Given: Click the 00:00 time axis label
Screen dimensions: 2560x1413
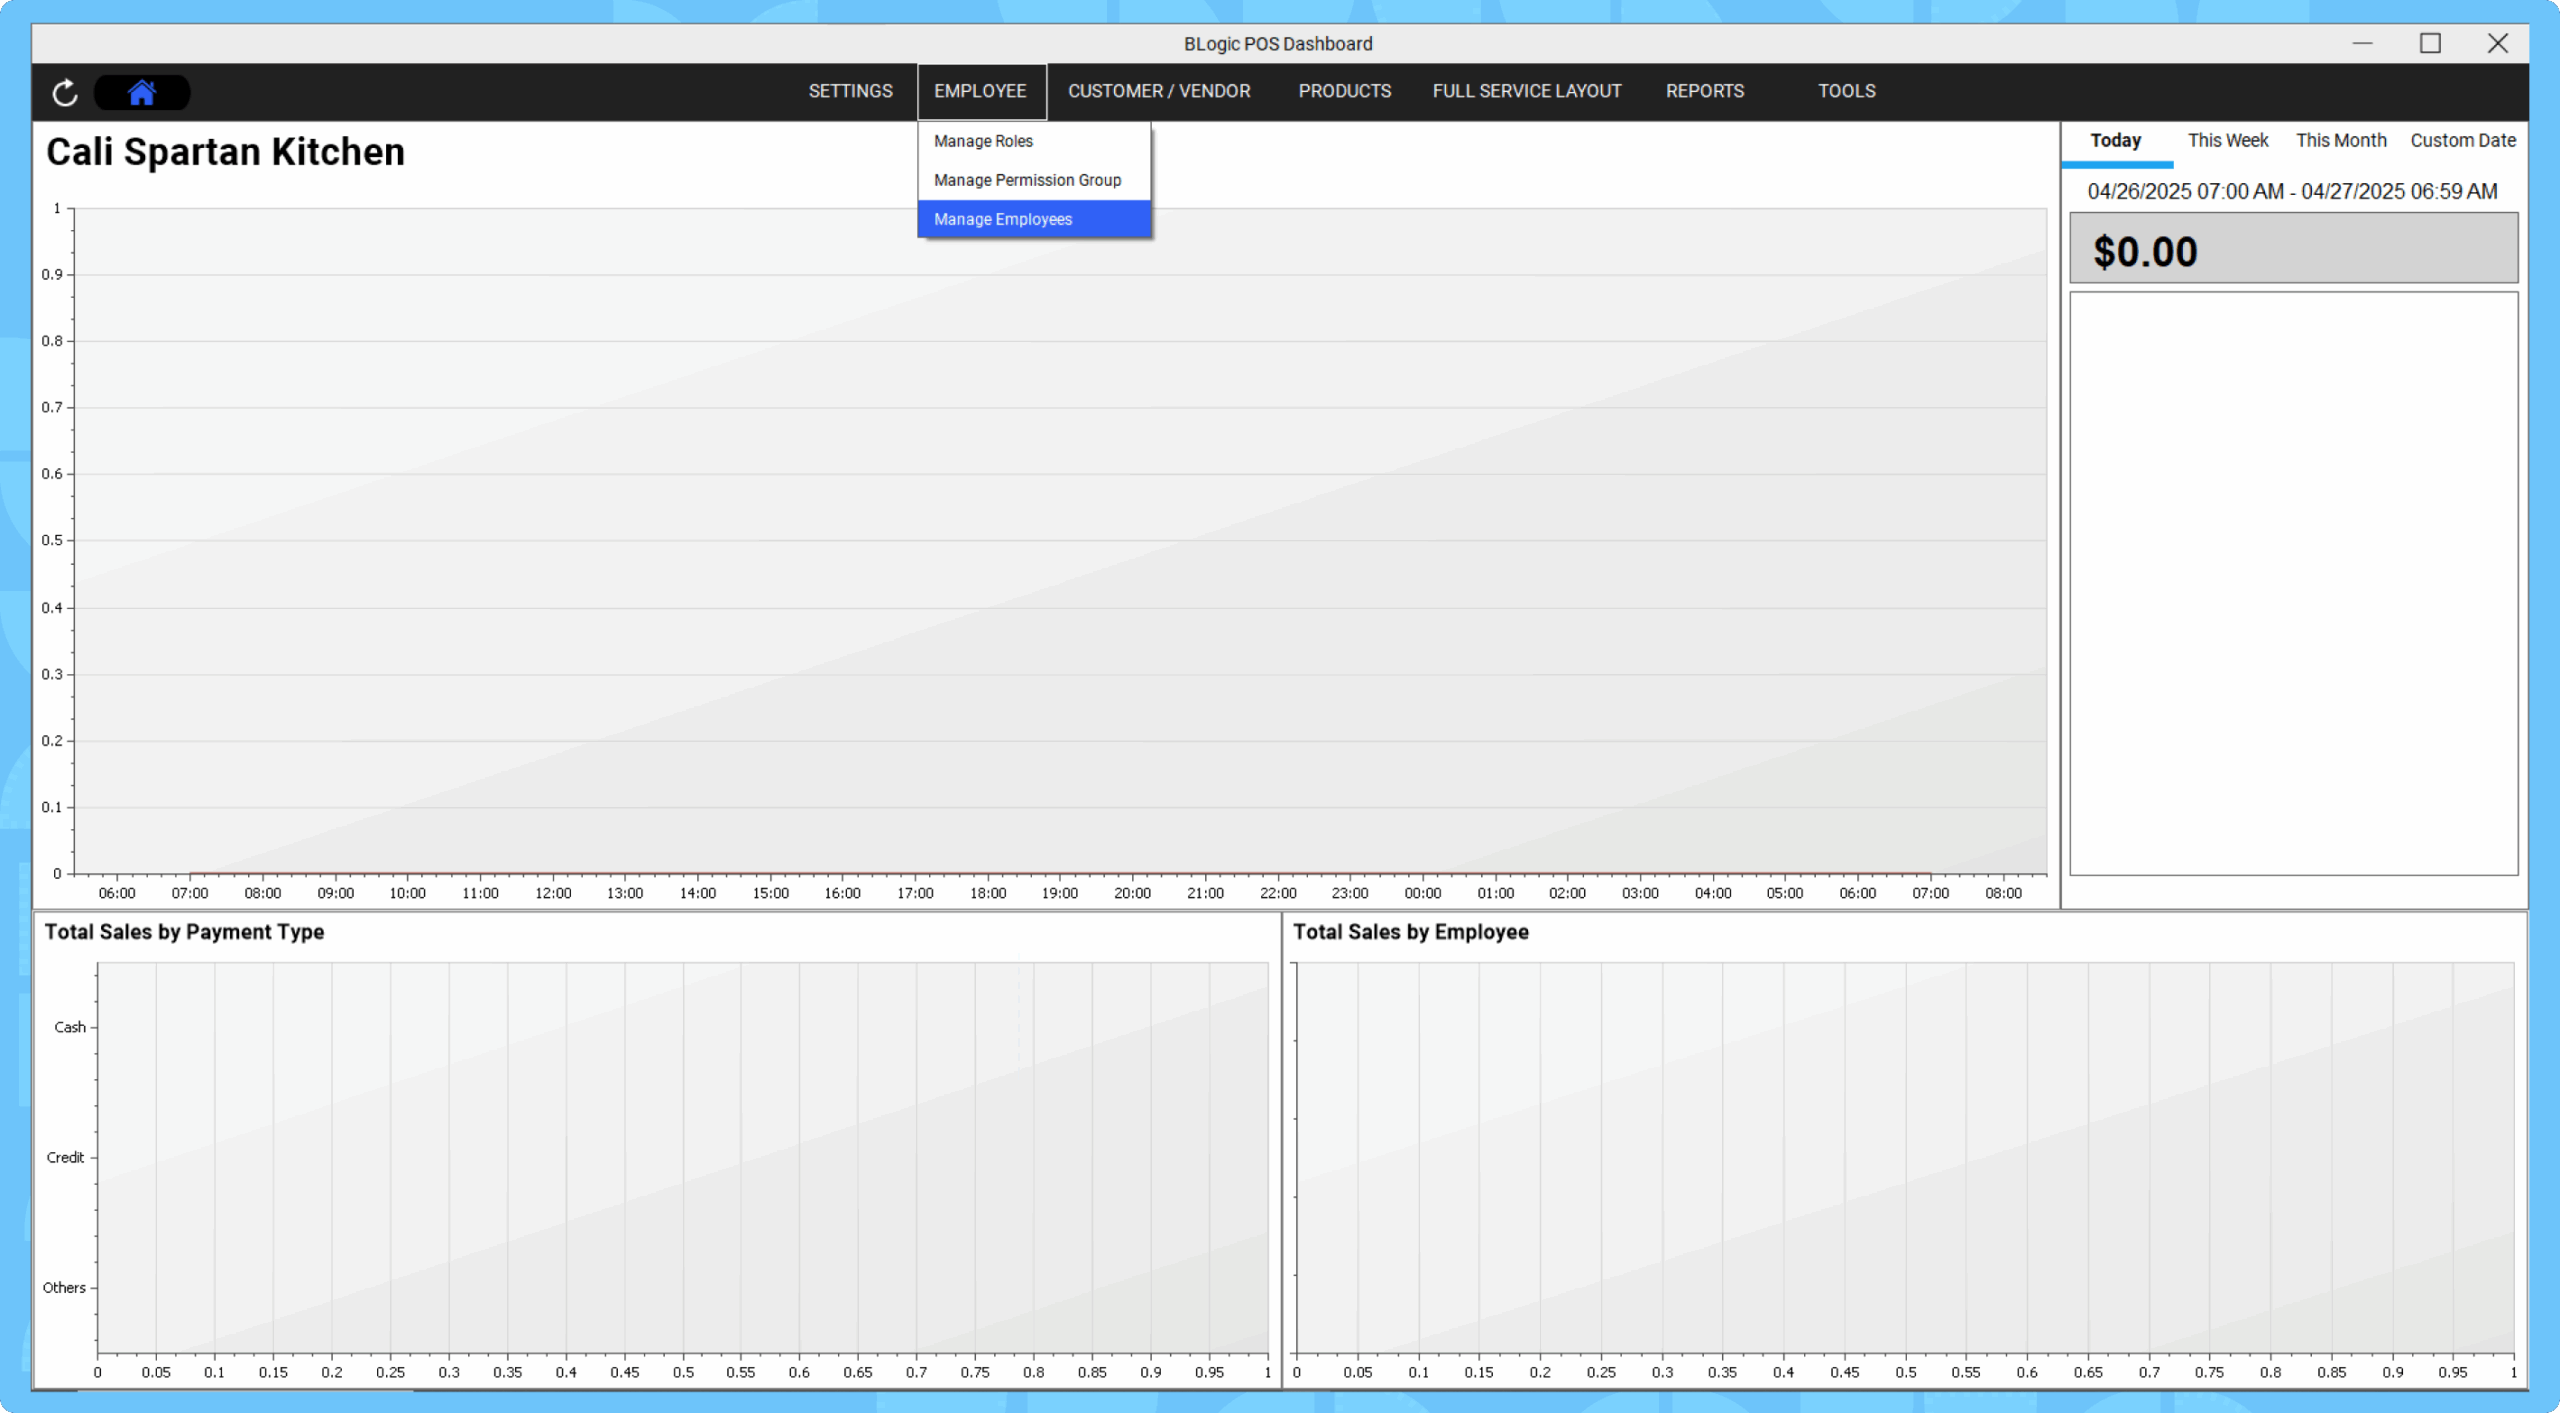Looking at the screenshot, I should [1422, 893].
